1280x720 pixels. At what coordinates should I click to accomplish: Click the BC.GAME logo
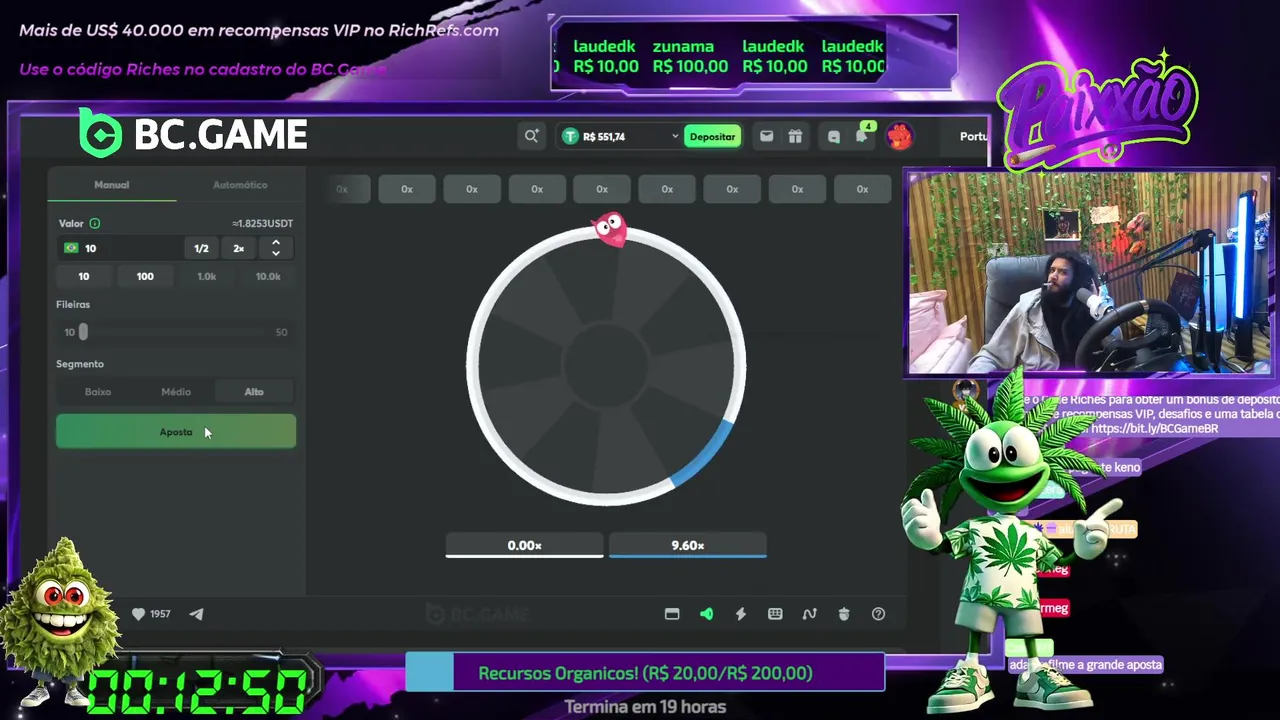coord(193,133)
